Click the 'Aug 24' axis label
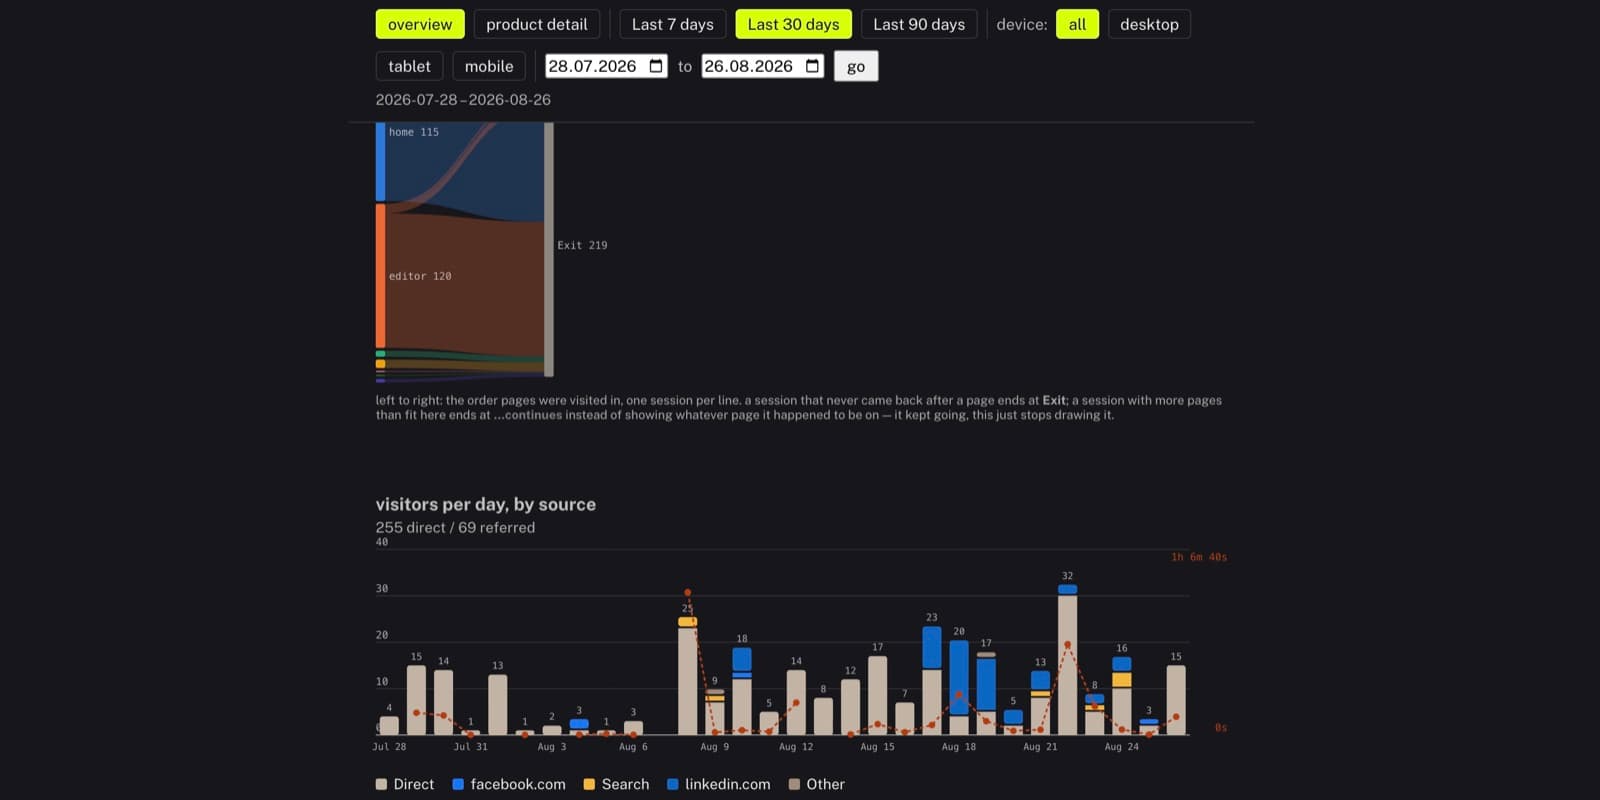The image size is (1600, 800). 1122,747
